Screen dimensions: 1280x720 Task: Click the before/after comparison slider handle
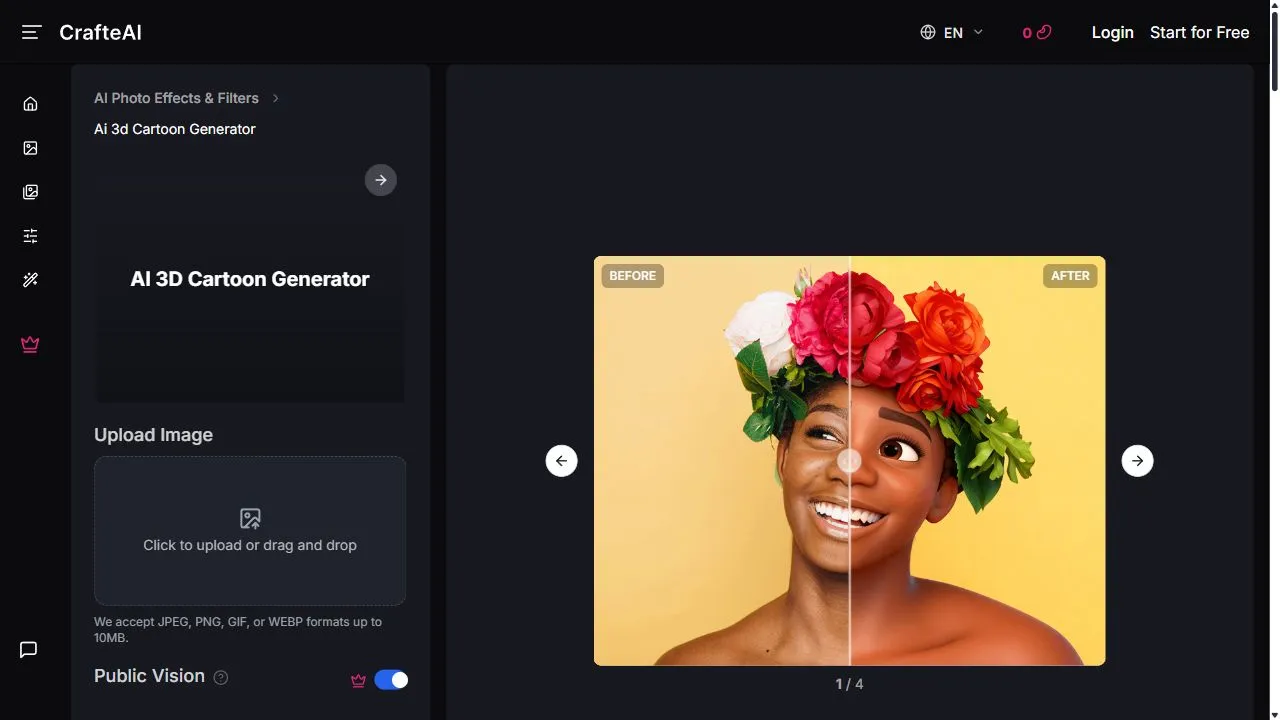(x=849, y=461)
